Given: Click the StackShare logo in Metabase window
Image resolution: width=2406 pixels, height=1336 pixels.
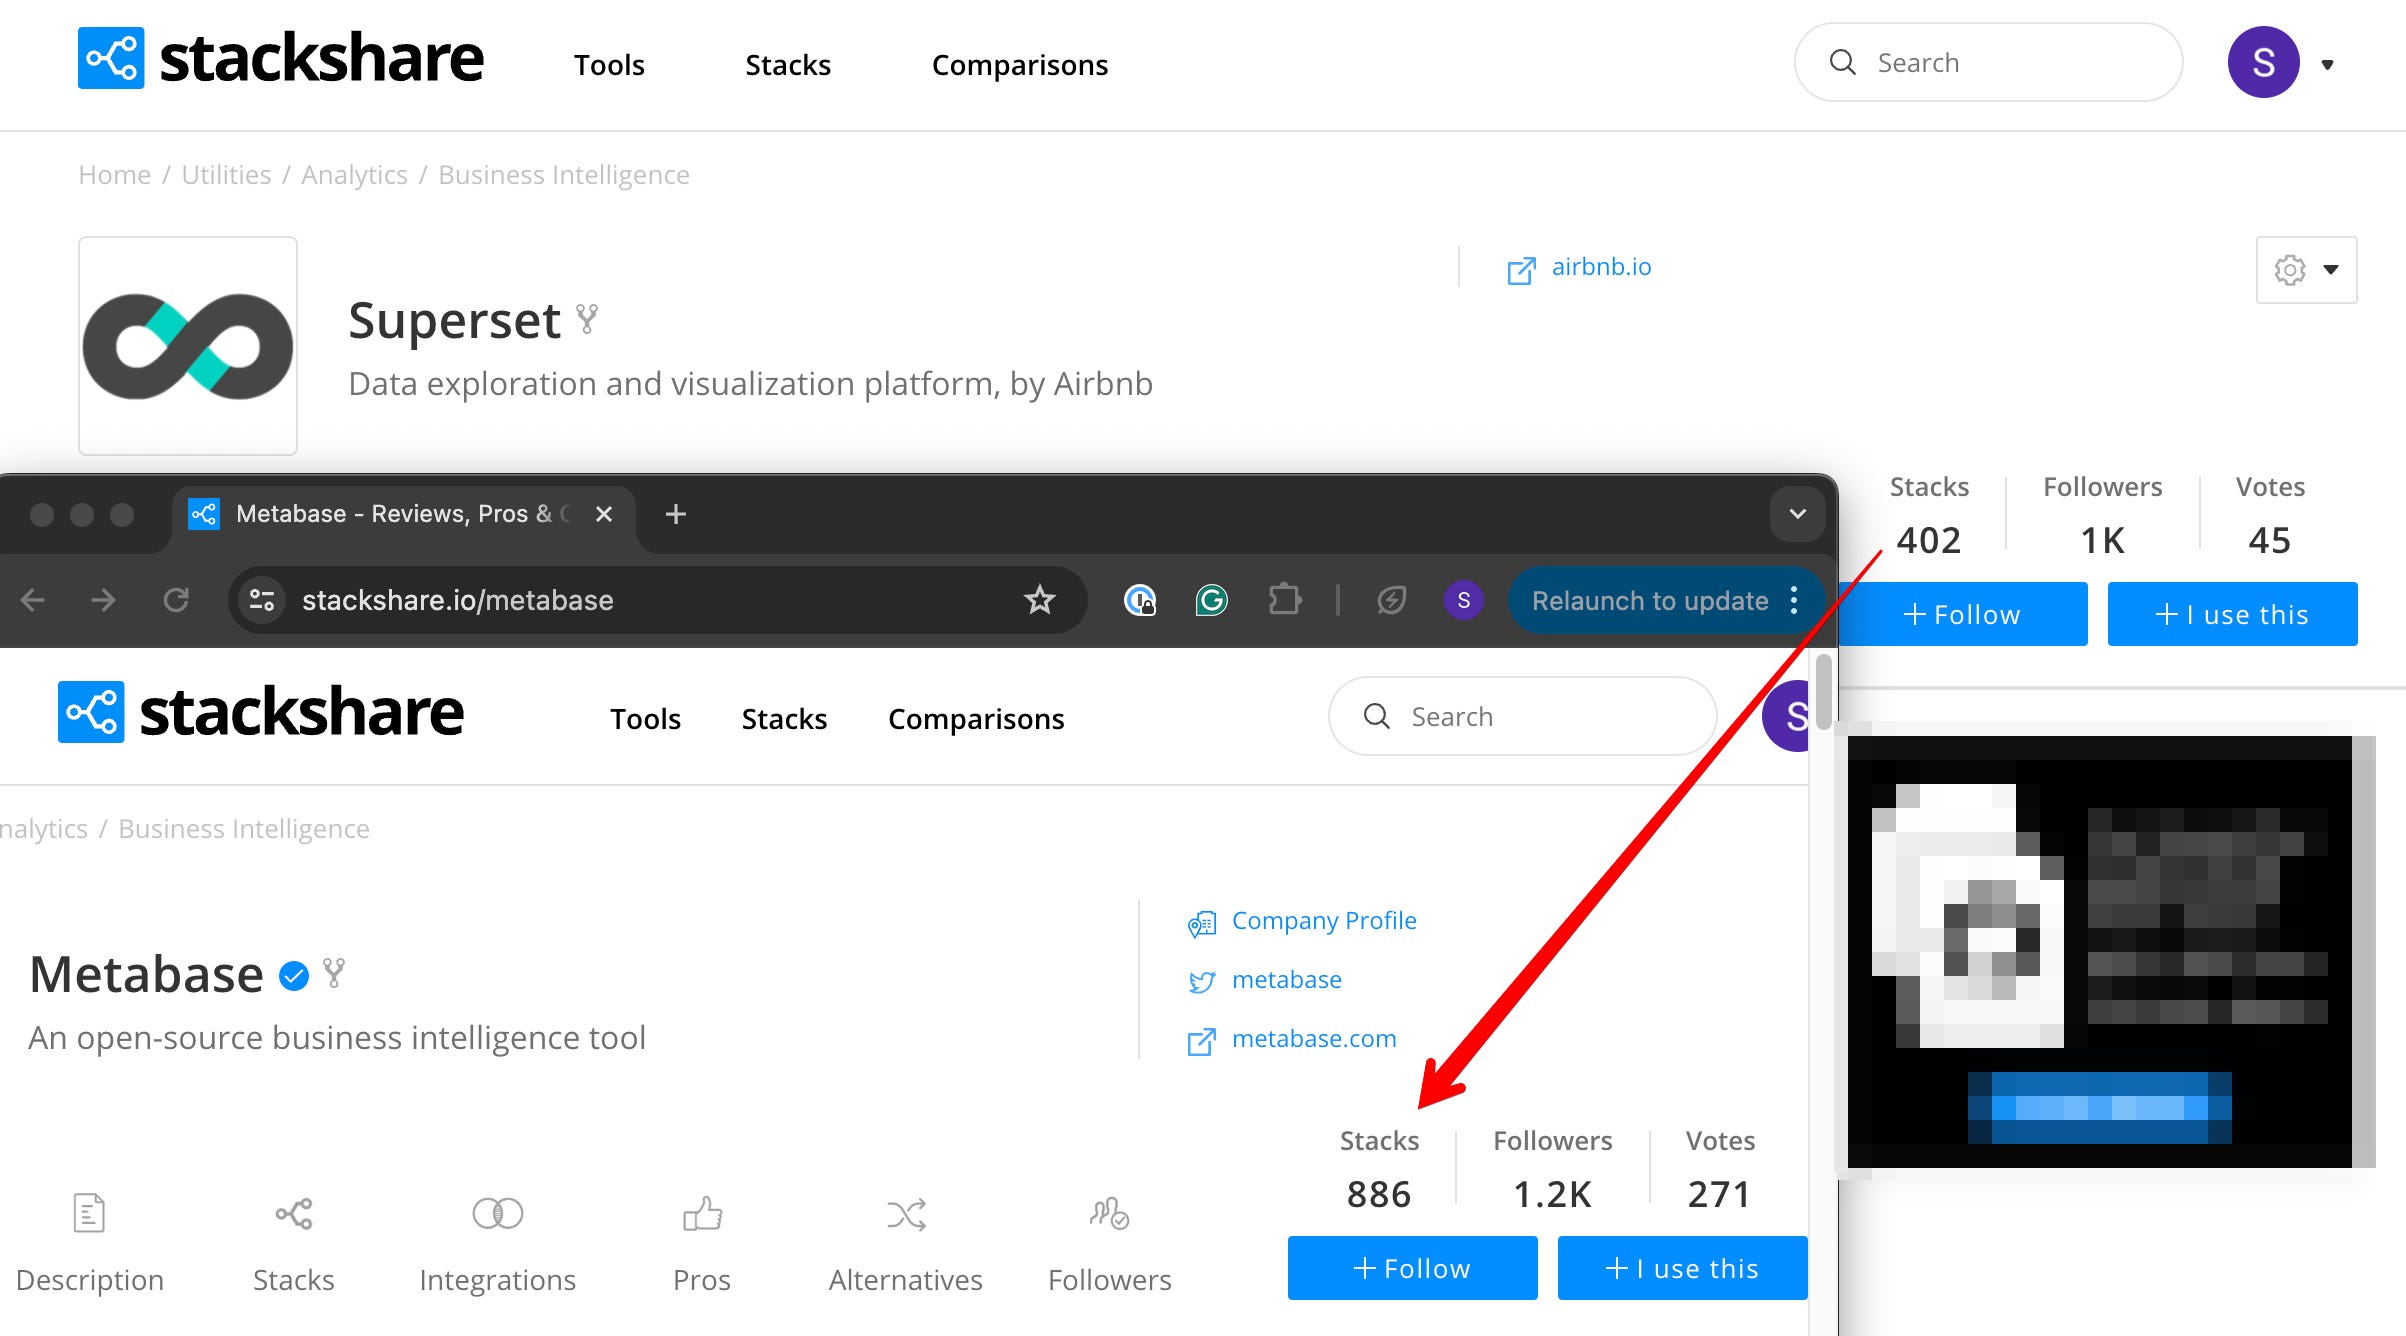Looking at the screenshot, I should click(x=261, y=712).
